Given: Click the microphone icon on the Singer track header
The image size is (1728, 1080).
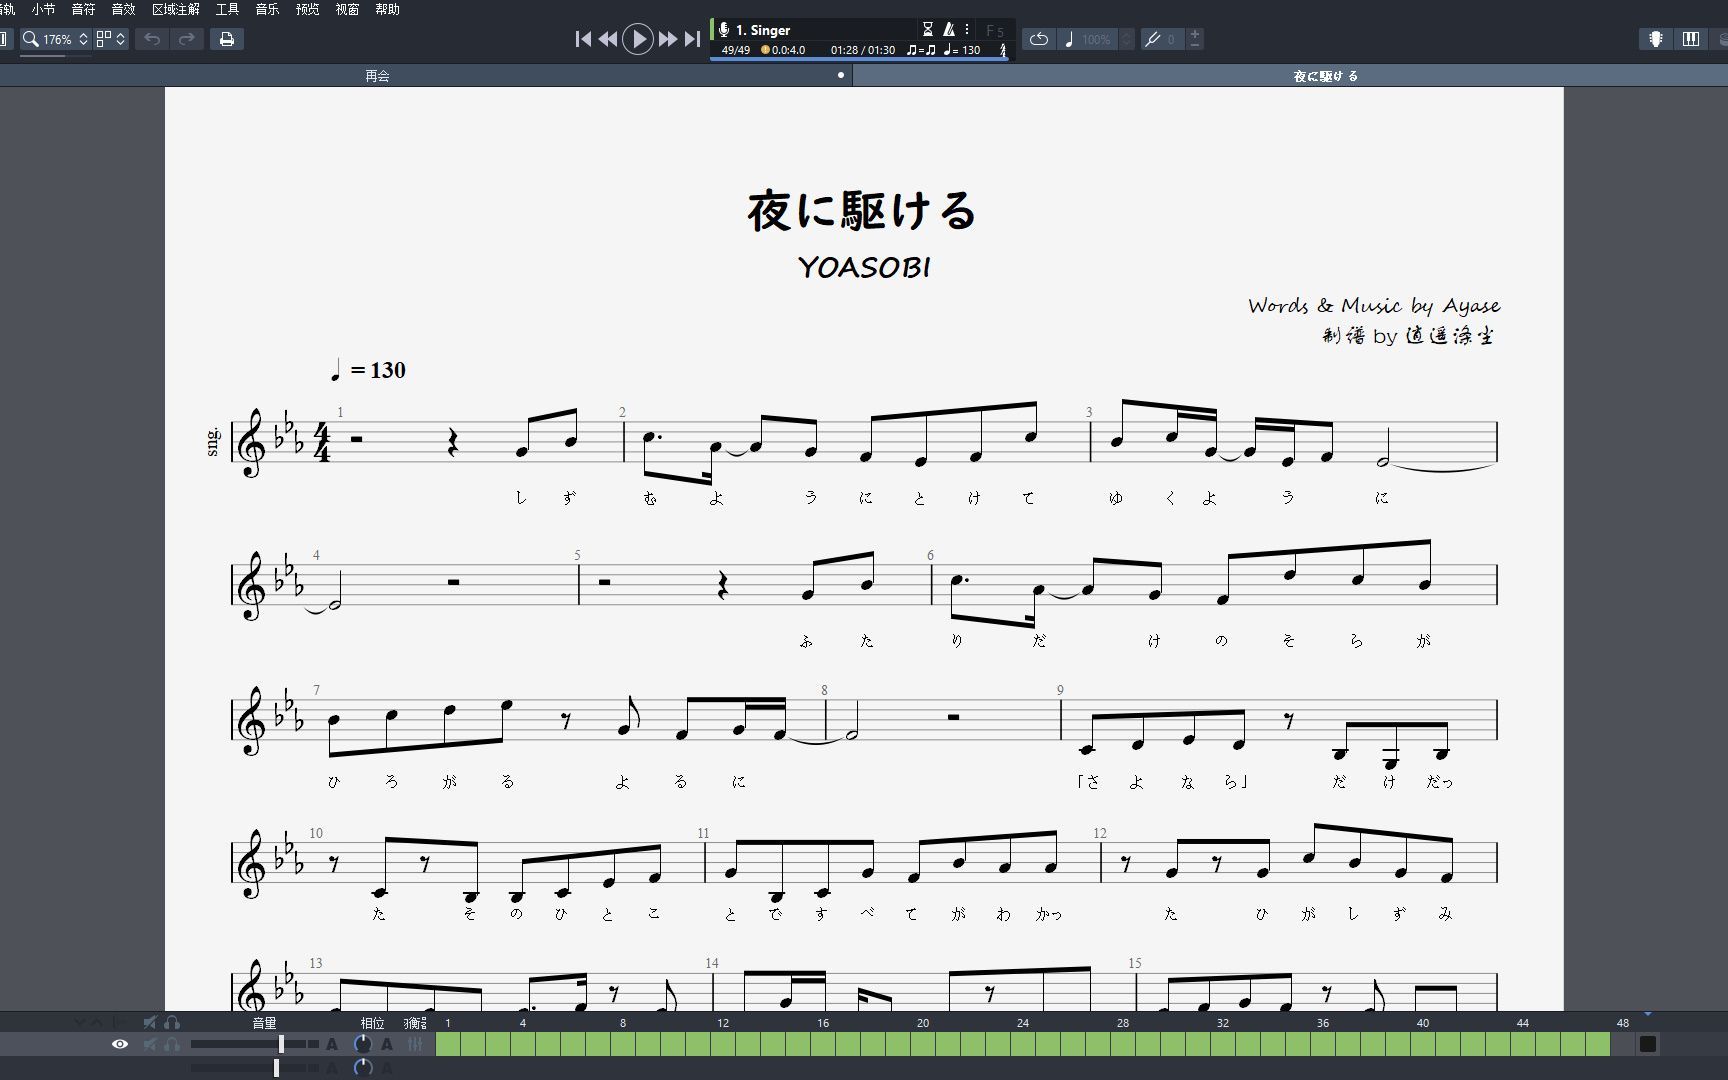Looking at the screenshot, I should pyautogui.click(x=724, y=29).
